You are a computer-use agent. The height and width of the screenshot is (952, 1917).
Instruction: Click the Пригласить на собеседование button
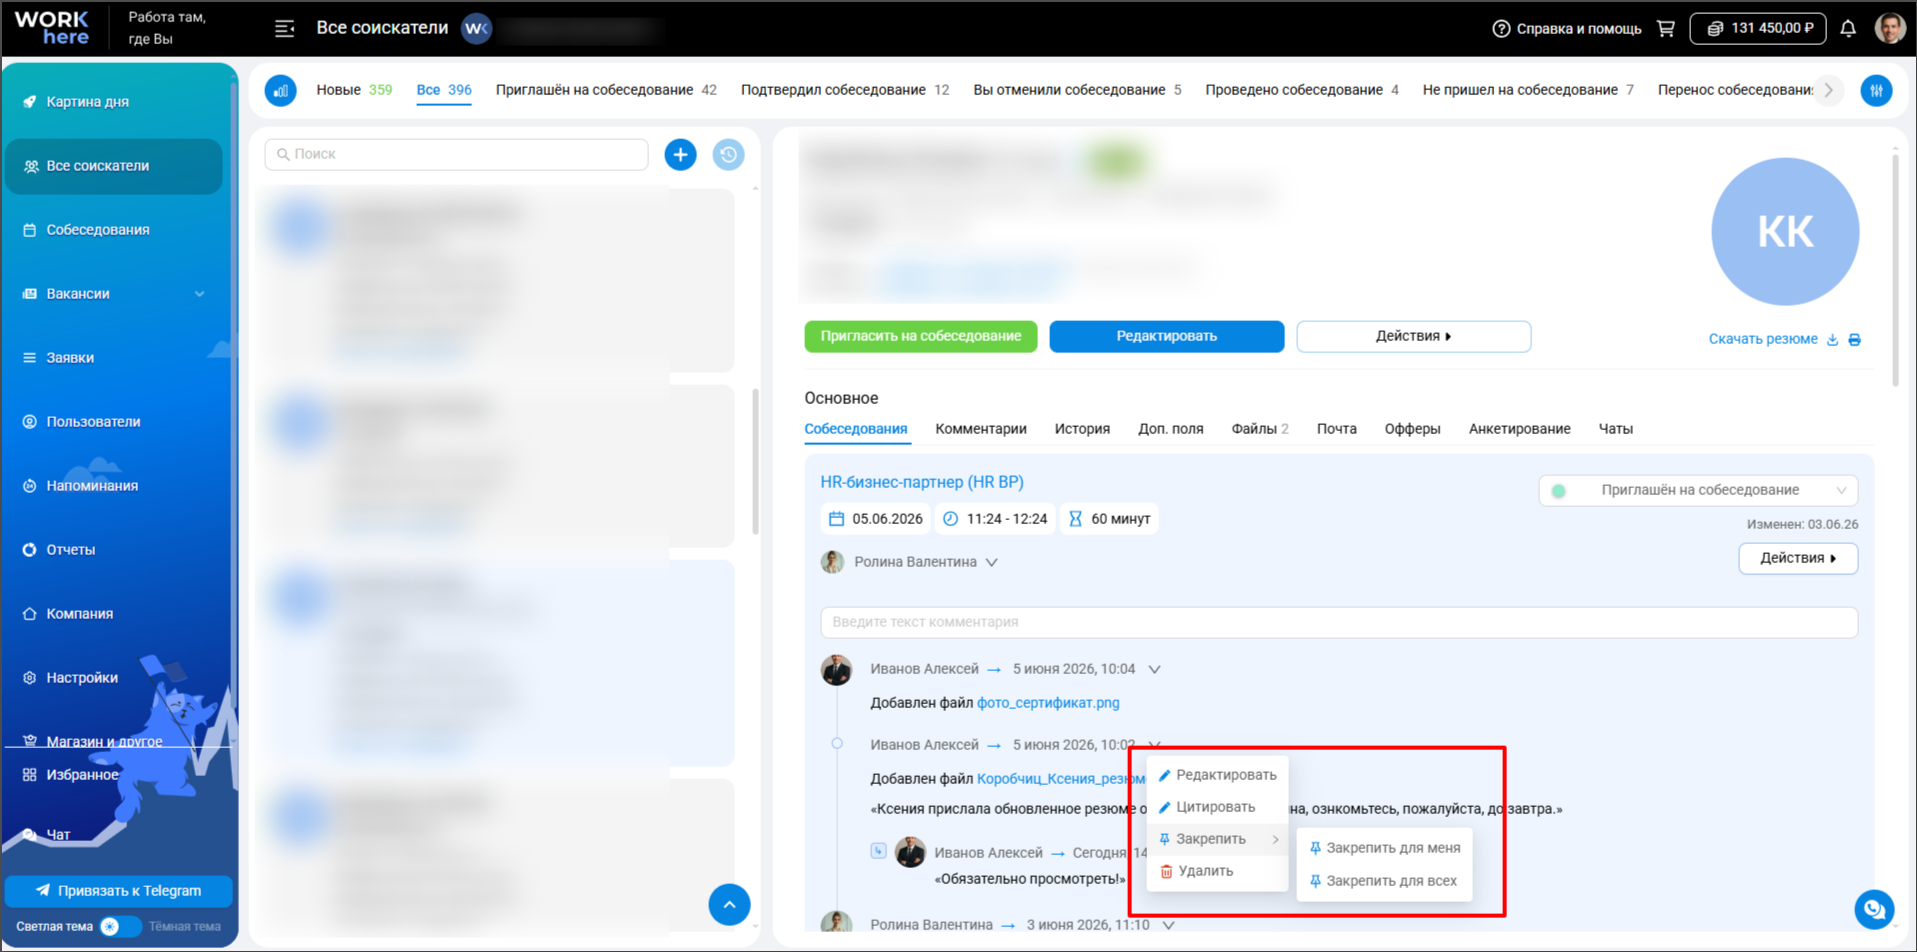(x=921, y=336)
